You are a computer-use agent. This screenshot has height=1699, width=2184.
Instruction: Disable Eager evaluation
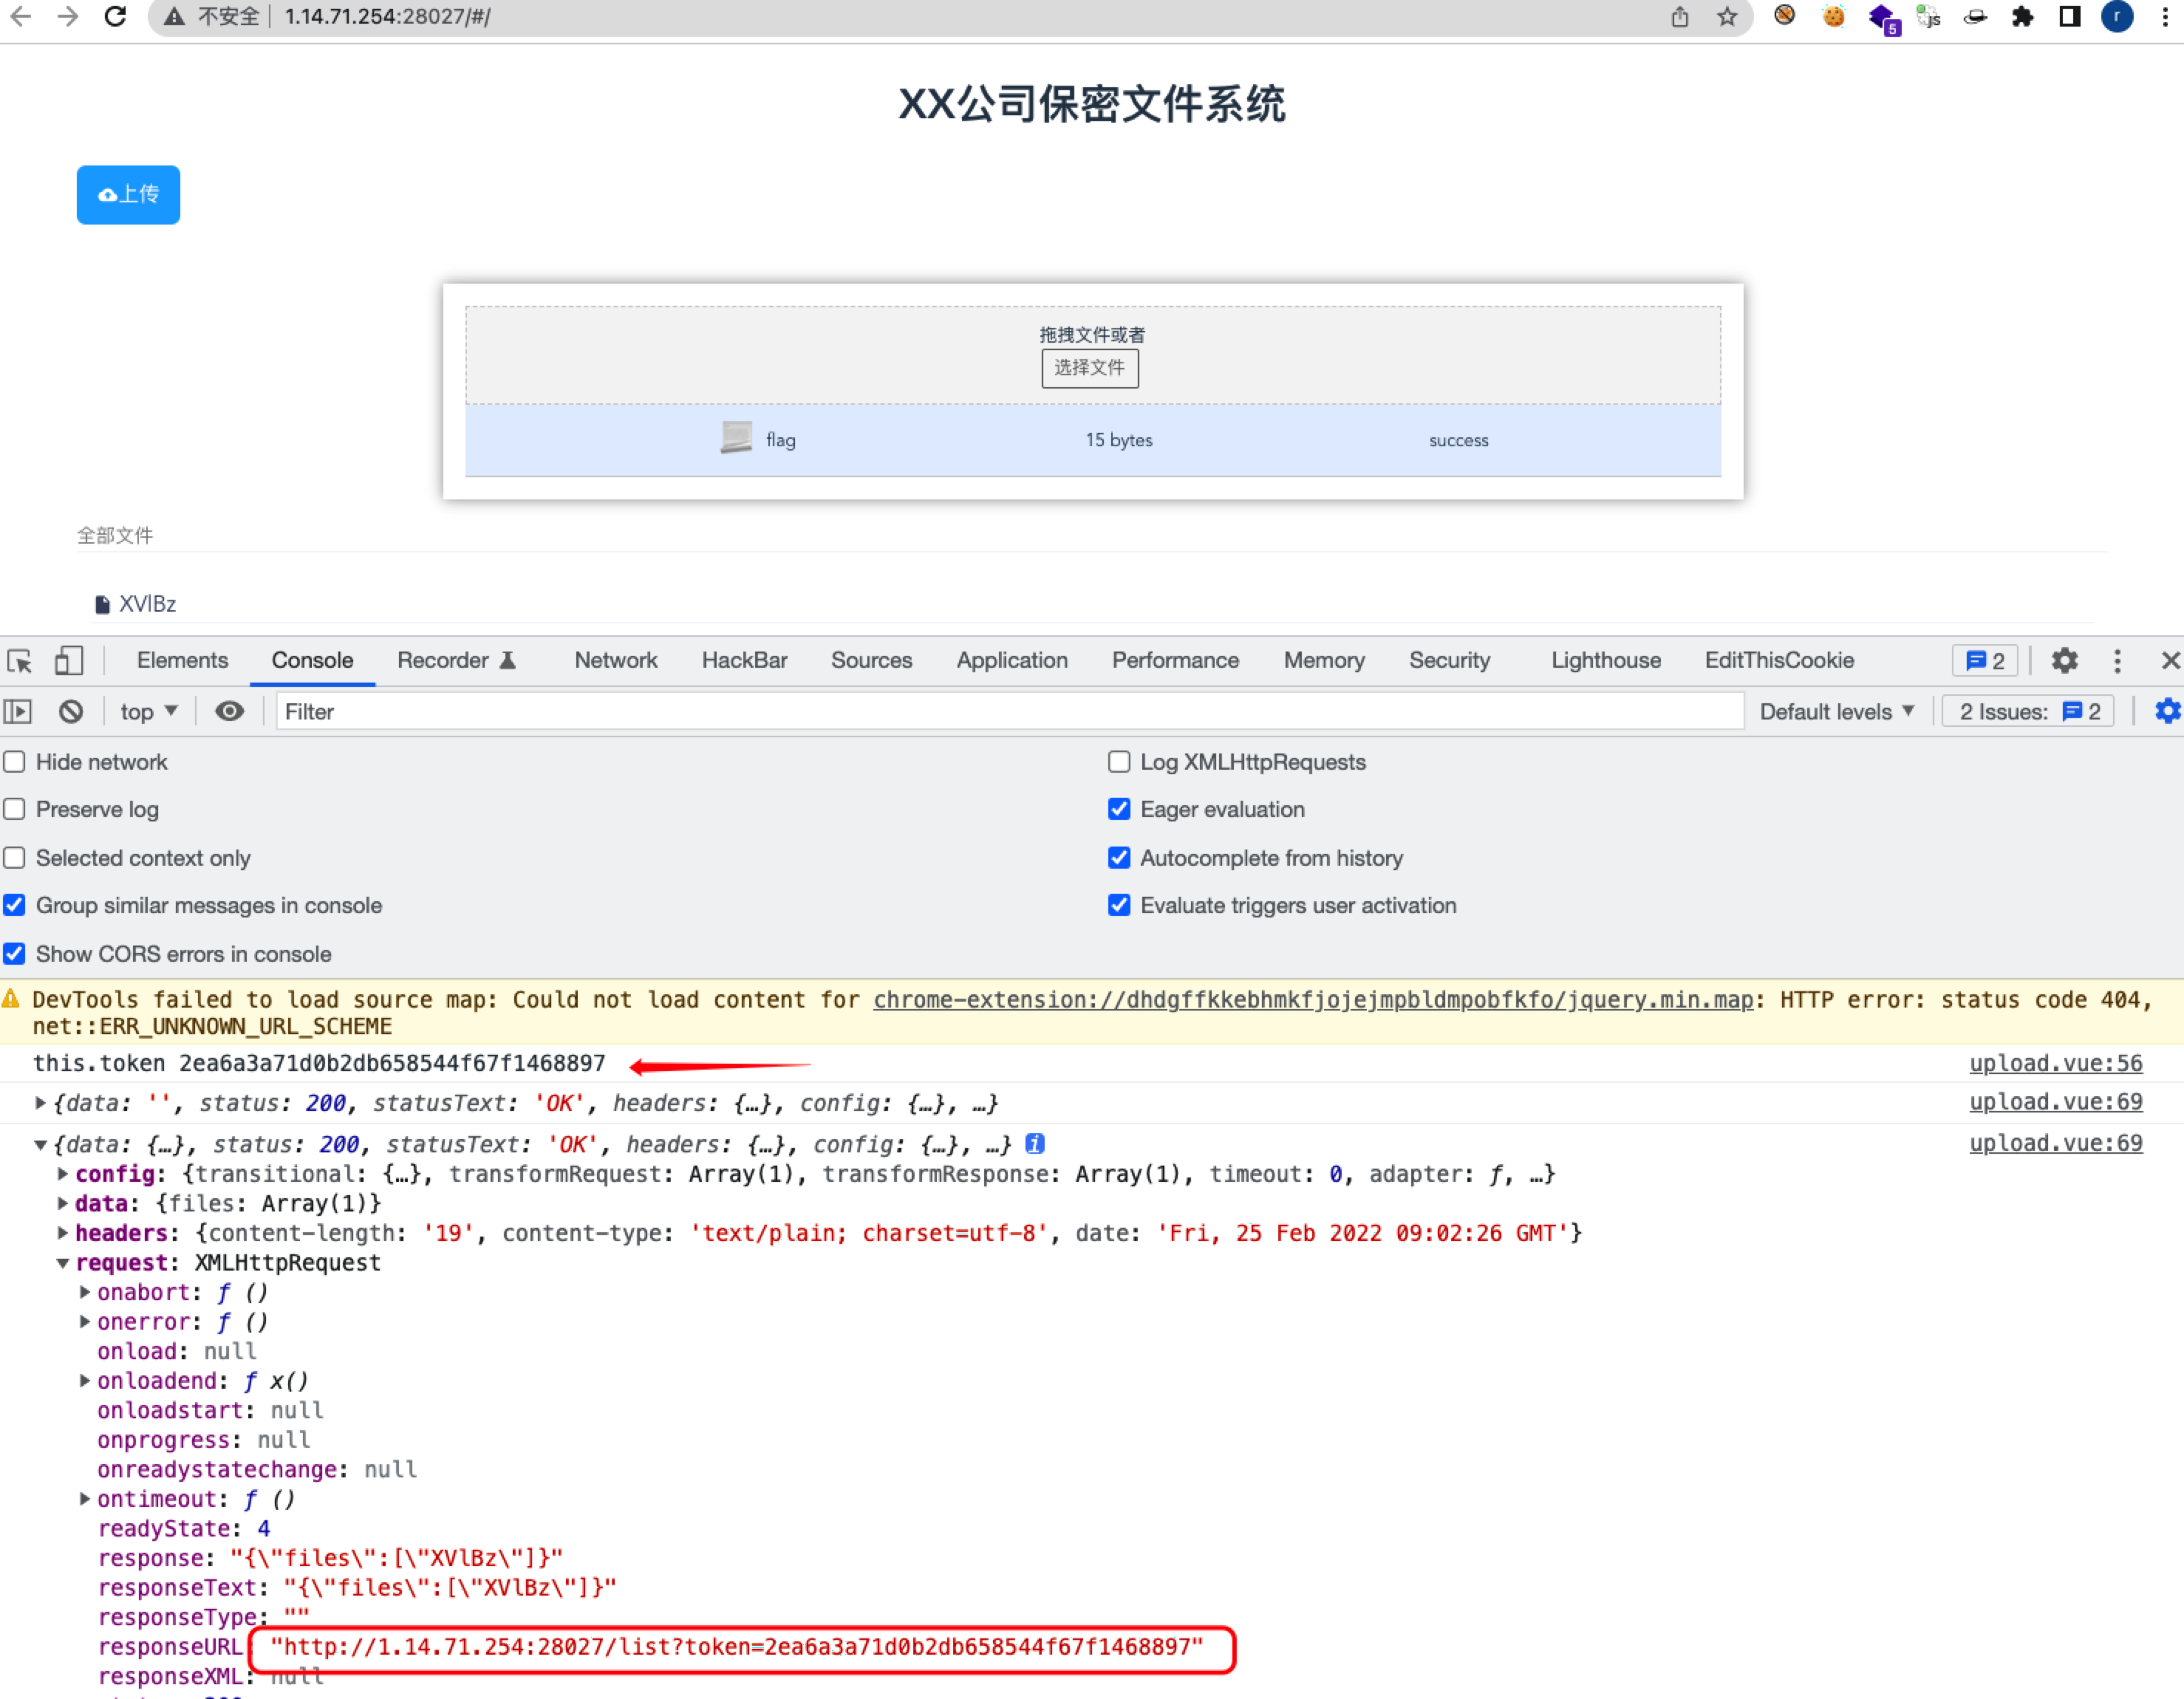tap(1119, 809)
